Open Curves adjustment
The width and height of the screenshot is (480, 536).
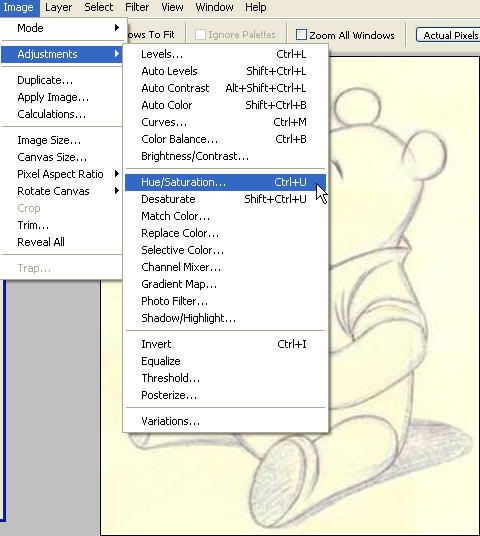(x=225, y=122)
